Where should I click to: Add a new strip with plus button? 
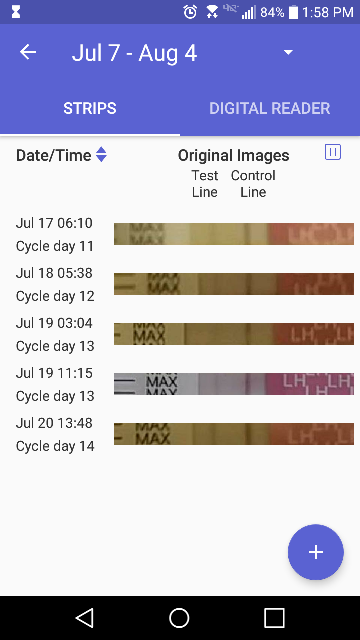[316, 552]
